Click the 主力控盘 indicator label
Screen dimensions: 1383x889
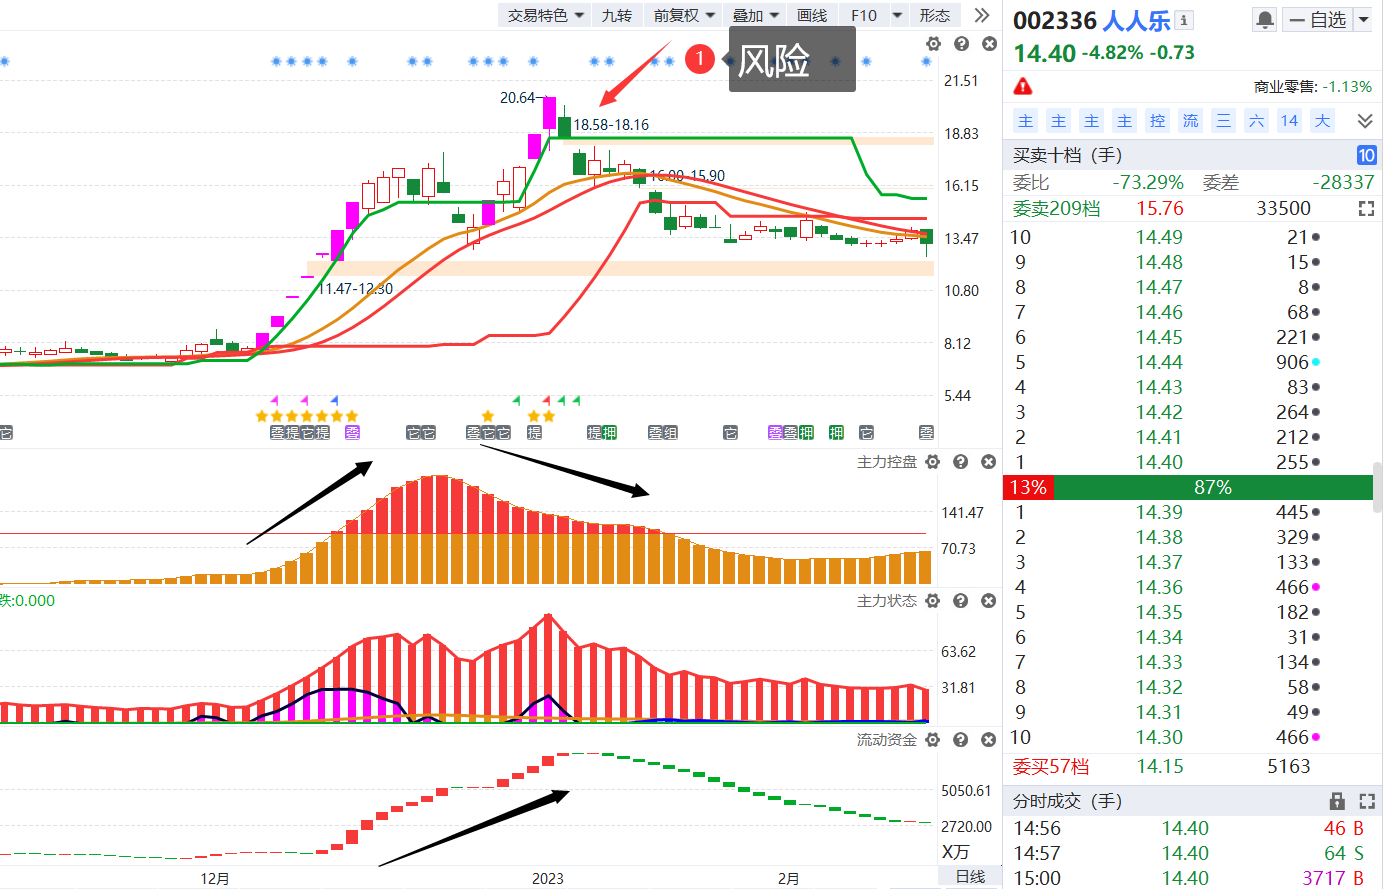tap(887, 462)
